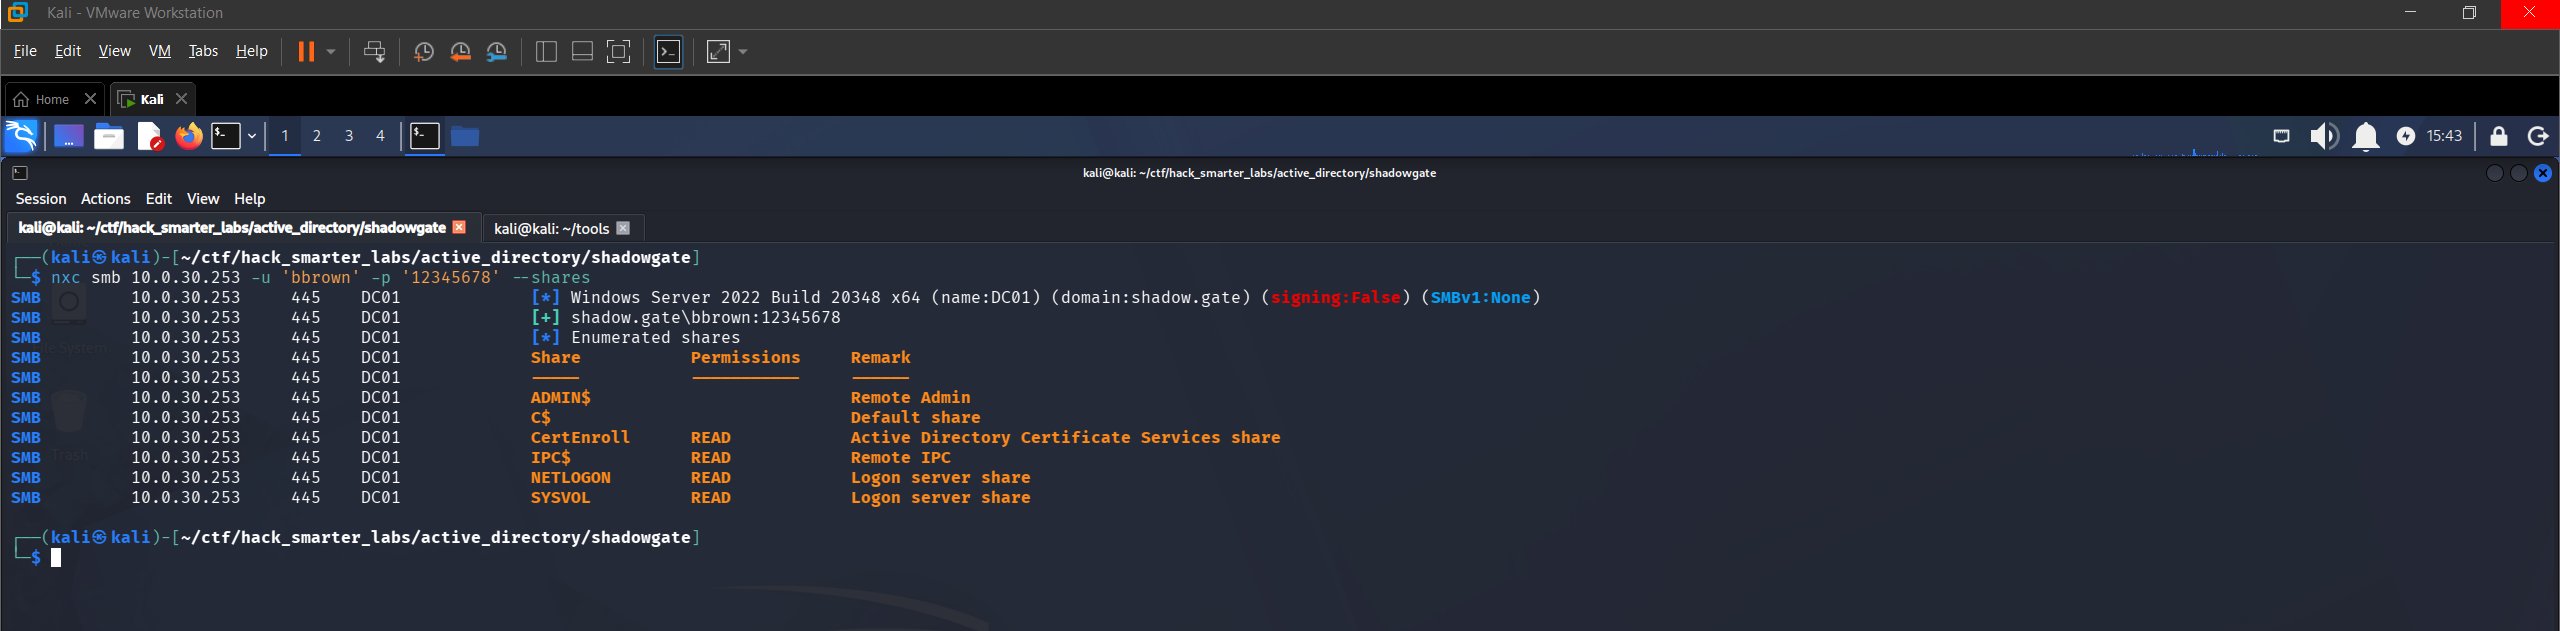Viewport: 2560px width, 631px height.
Task: Launch Firefox from the Kali panel
Action: [x=189, y=136]
